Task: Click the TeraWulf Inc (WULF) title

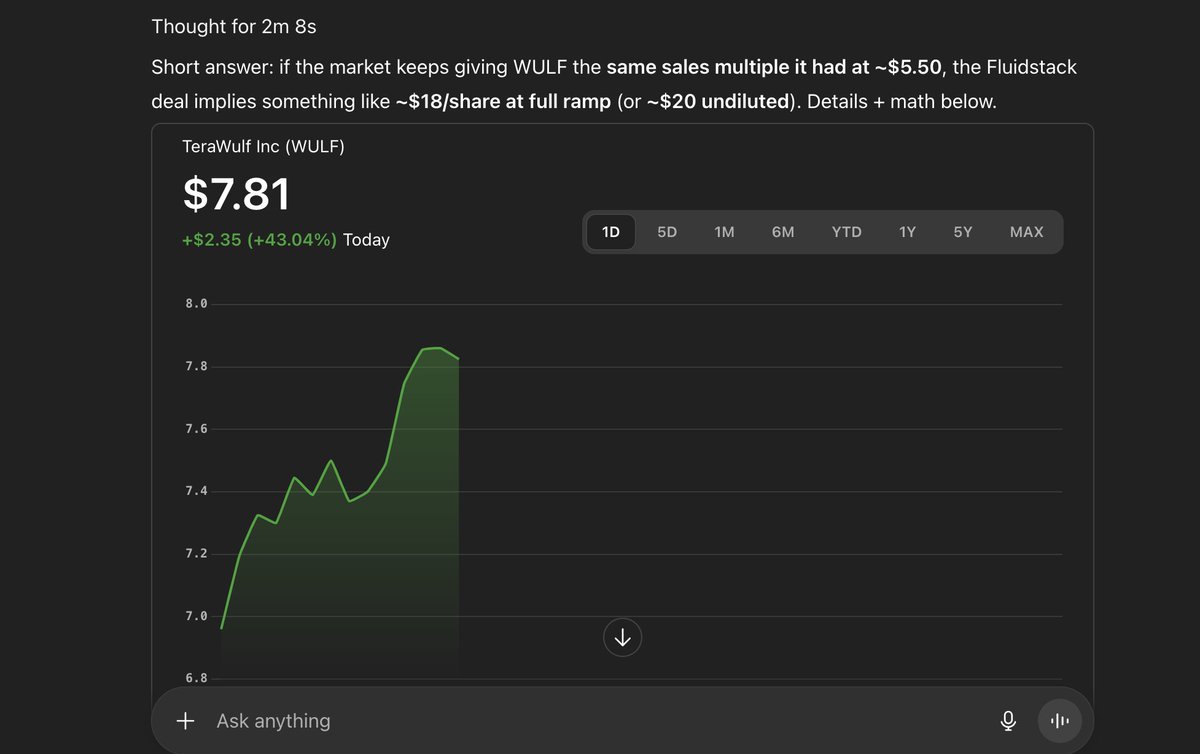Action: click(x=263, y=147)
